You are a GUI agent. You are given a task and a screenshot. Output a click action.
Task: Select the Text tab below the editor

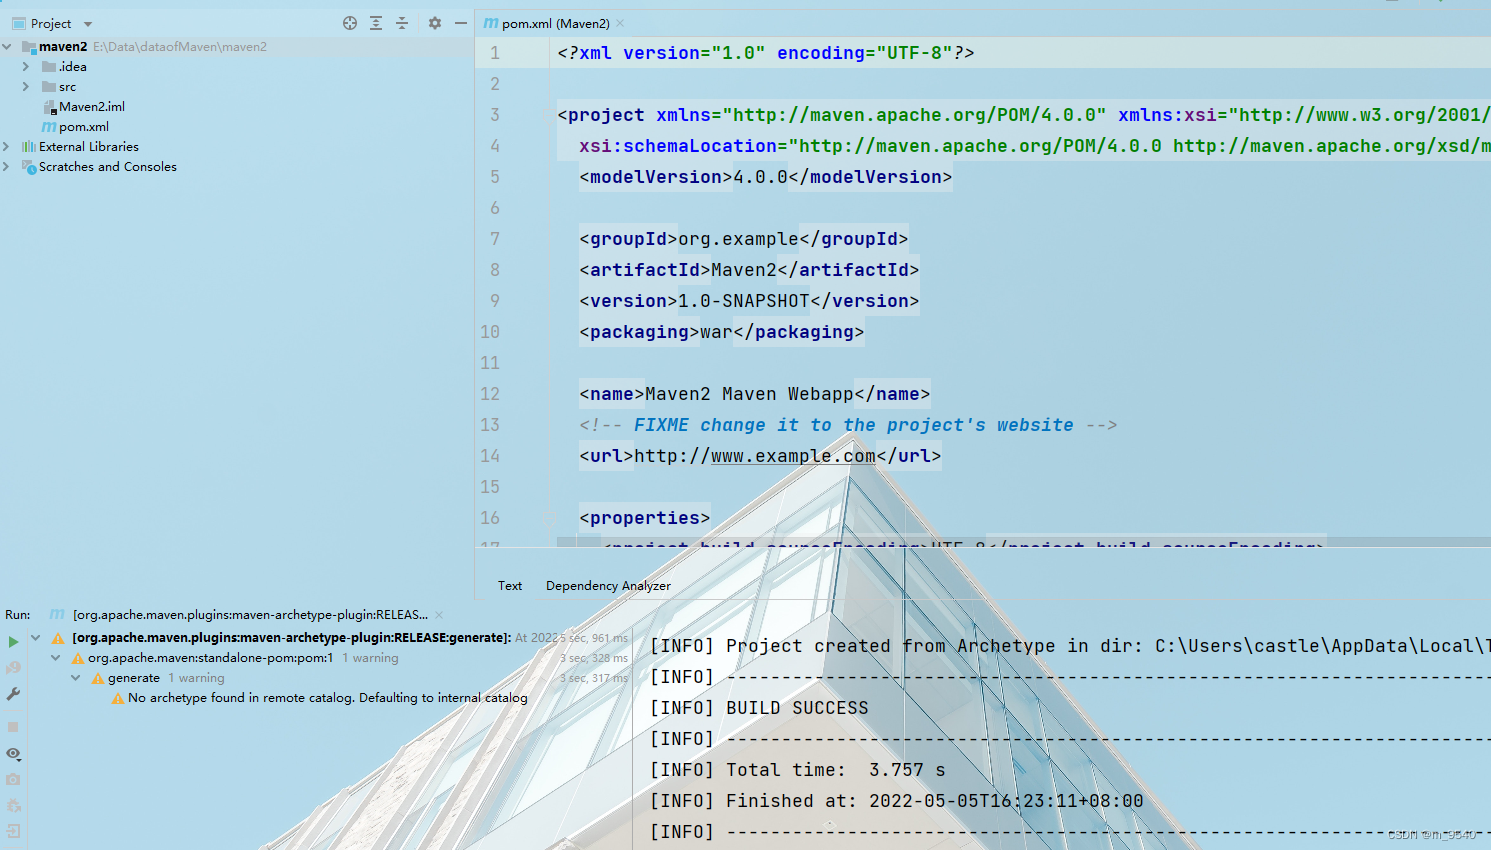510,585
